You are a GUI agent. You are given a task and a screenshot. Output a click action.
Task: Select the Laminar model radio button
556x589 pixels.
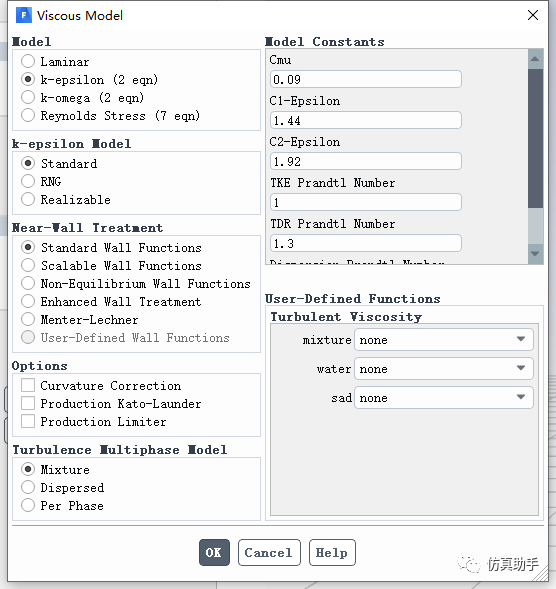click(28, 61)
